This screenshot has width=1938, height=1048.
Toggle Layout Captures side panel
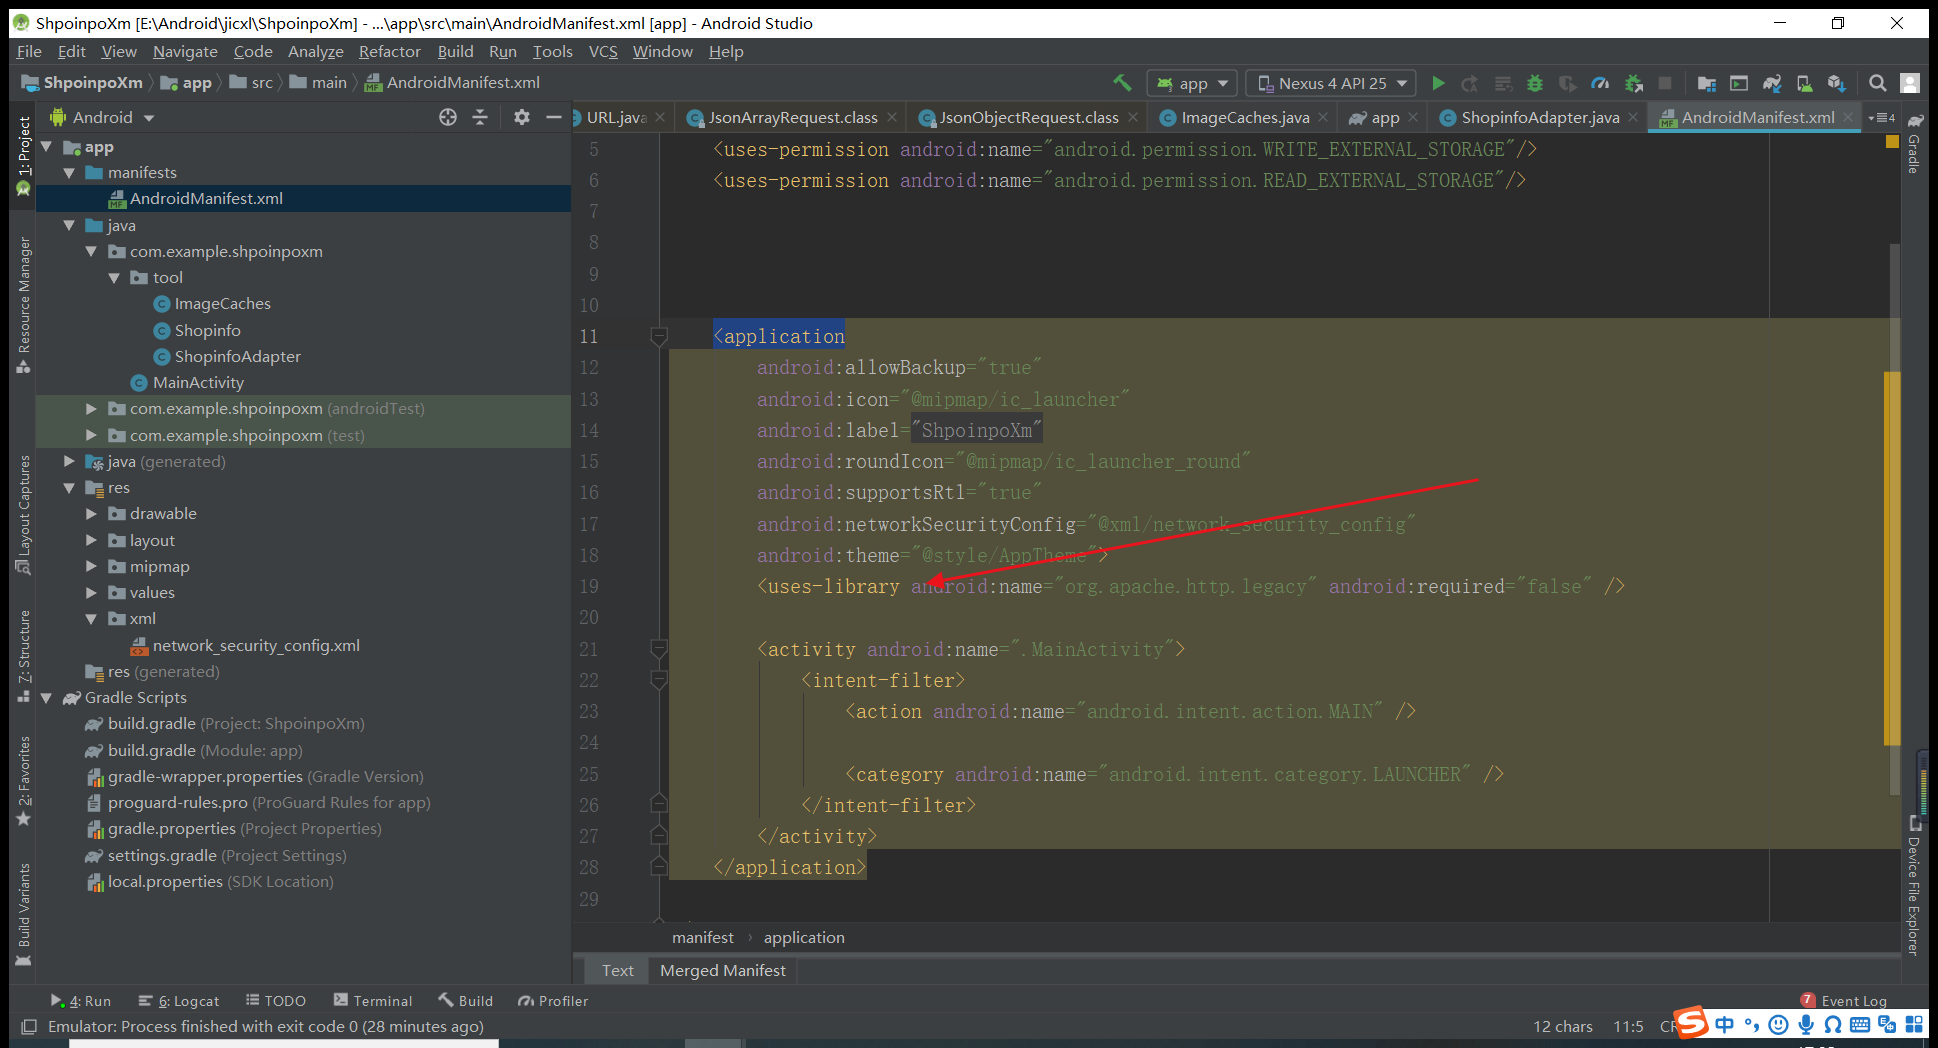(24, 514)
